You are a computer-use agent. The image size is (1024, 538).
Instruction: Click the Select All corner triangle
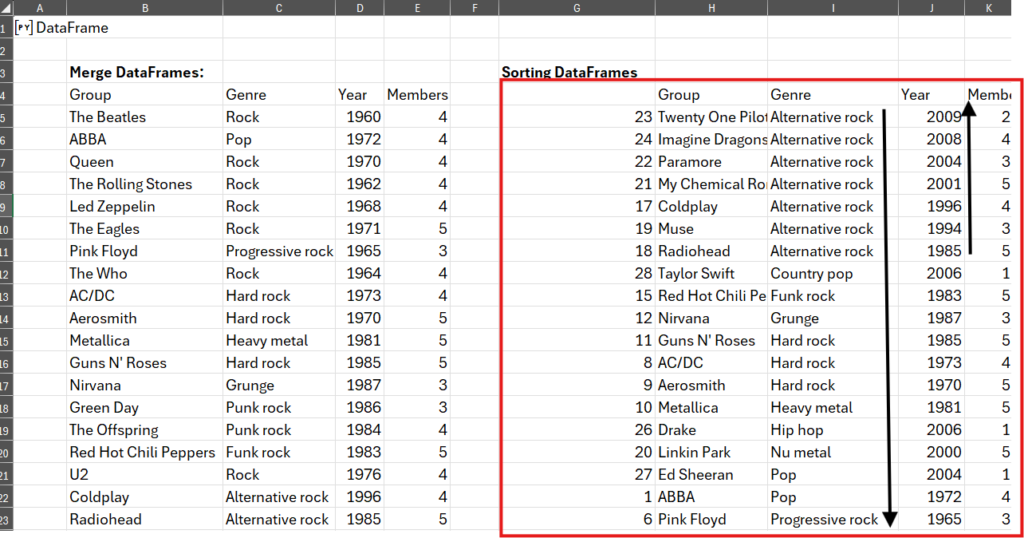click(7, 8)
